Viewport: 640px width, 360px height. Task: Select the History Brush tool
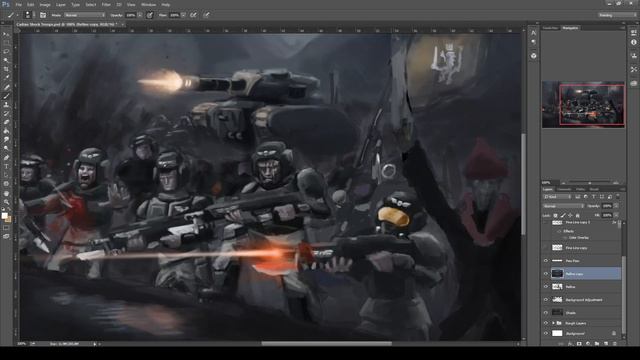pyautogui.click(x=6, y=113)
